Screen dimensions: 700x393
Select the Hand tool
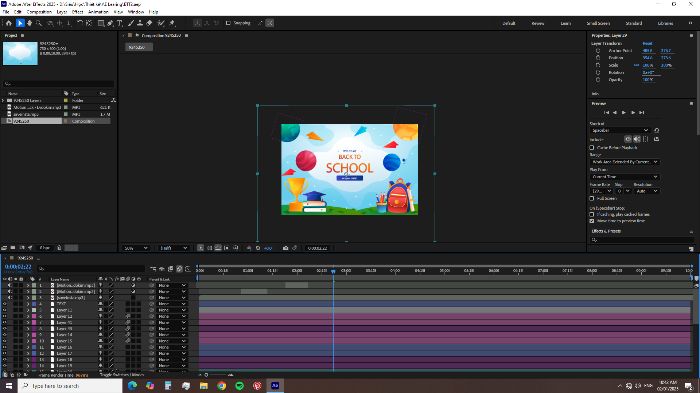29,23
